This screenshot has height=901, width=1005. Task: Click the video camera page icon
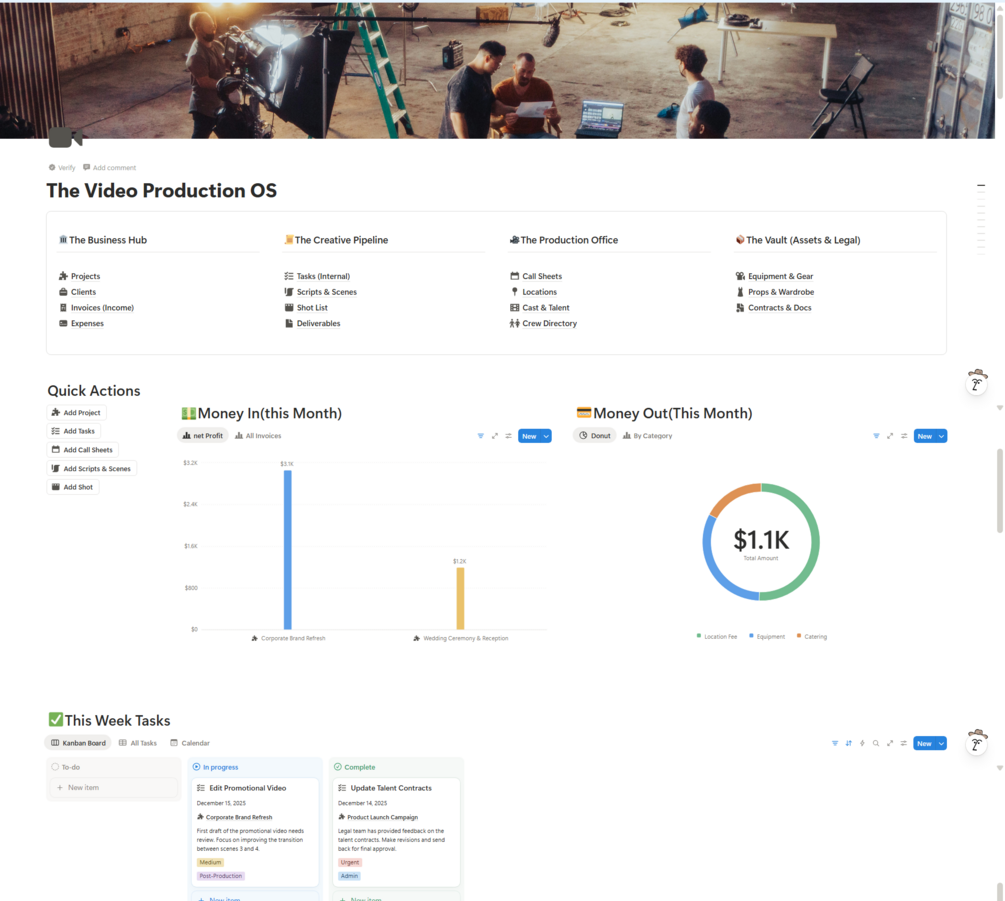tap(65, 136)
